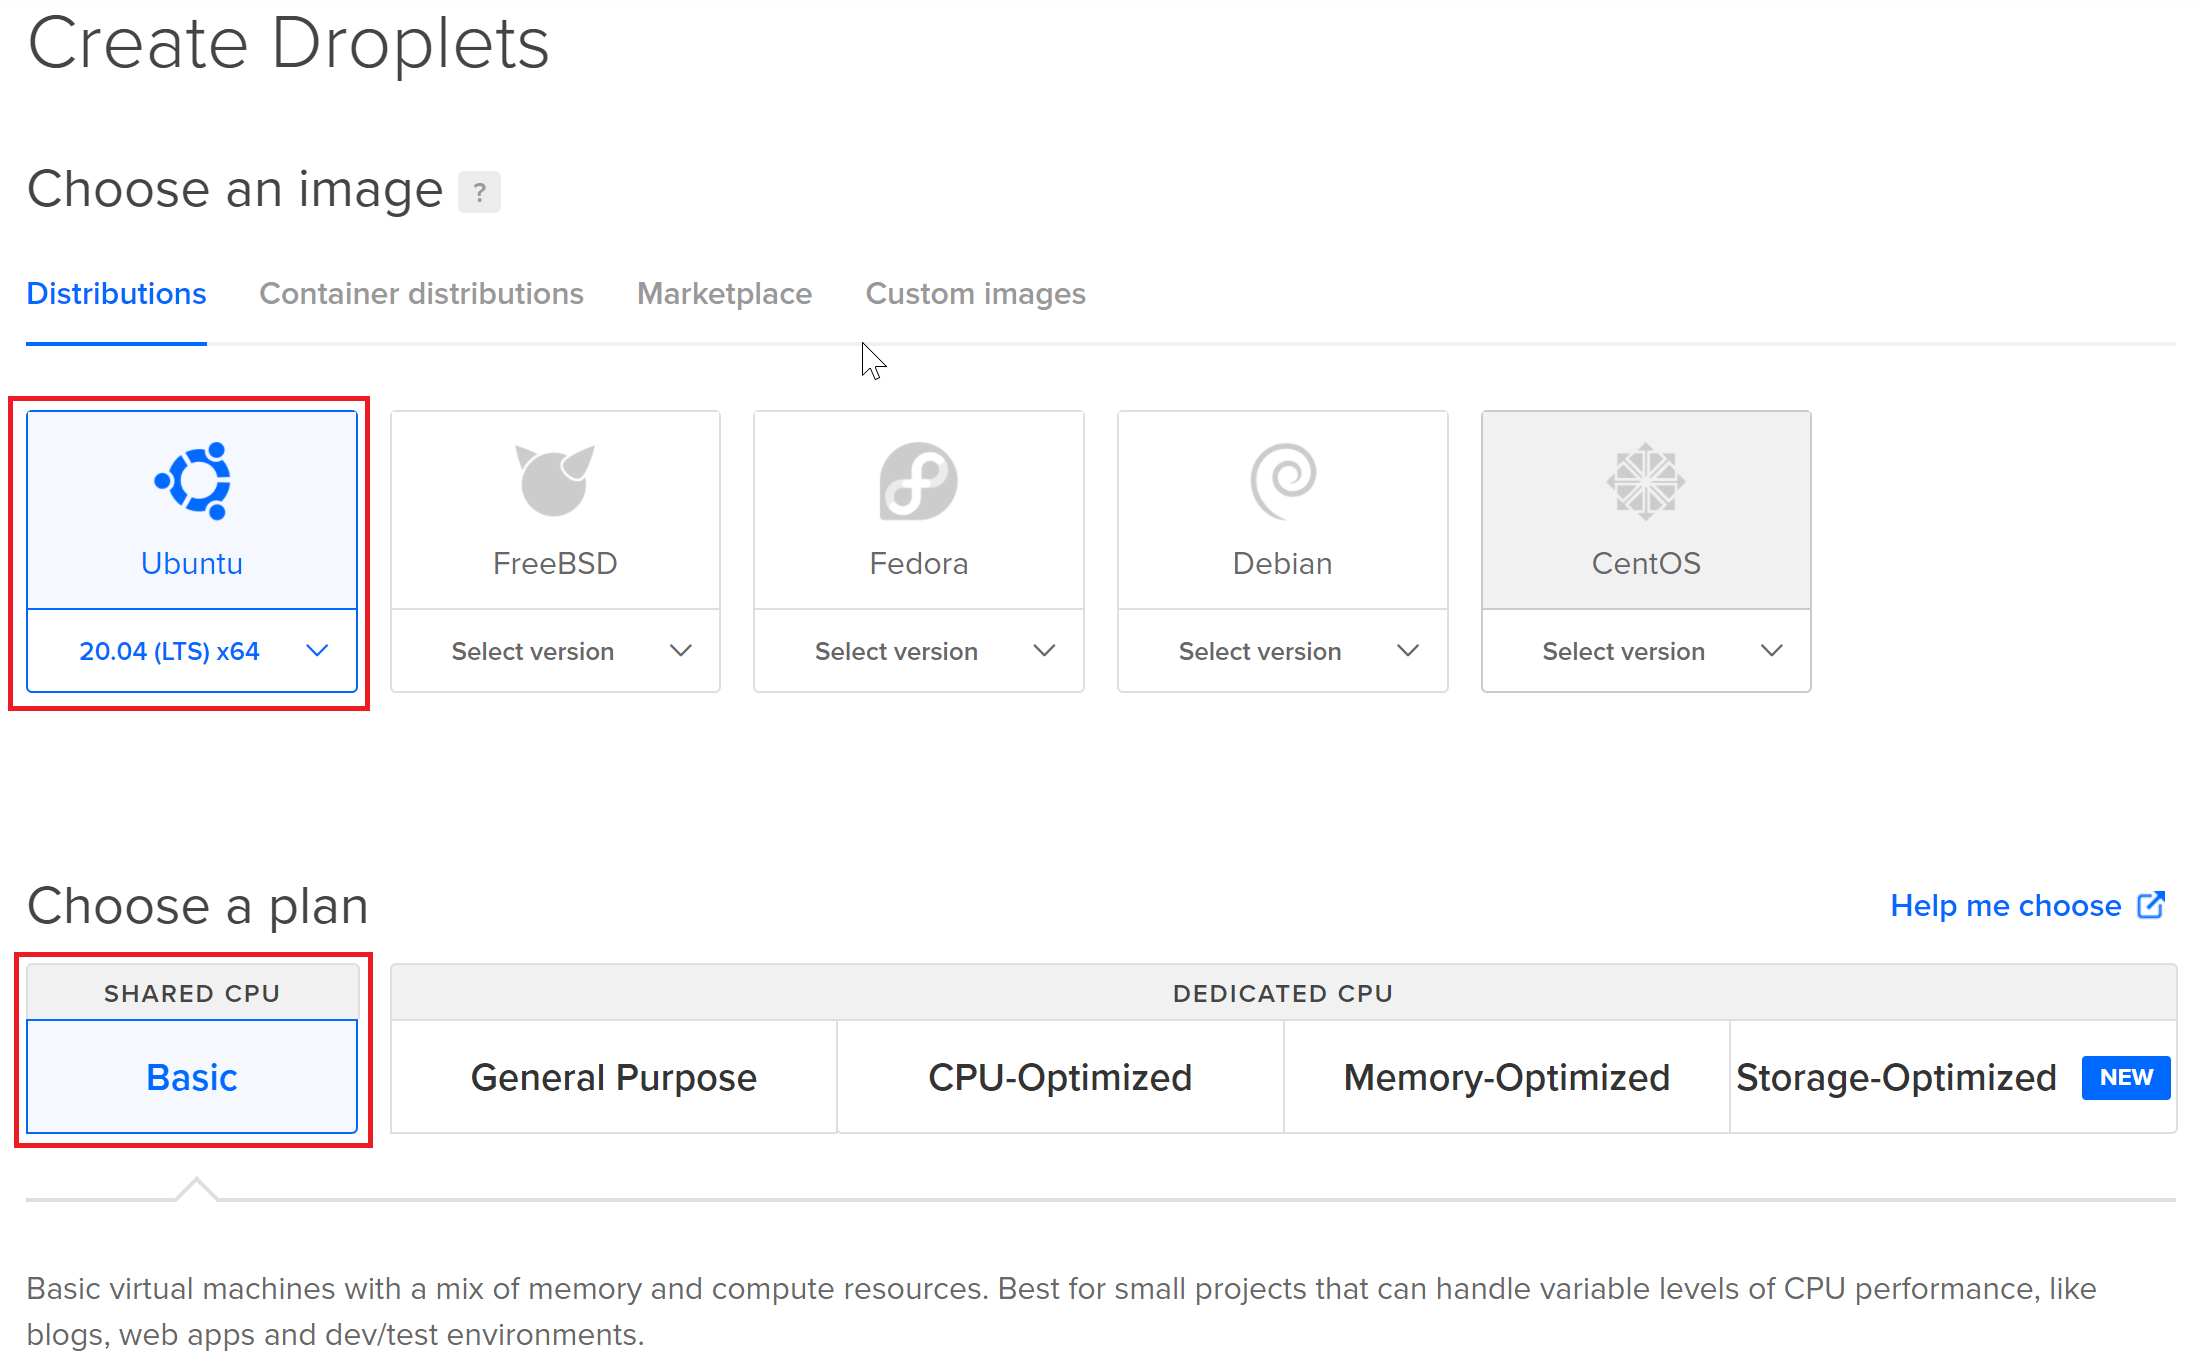Click the NEW badge on Storage-Optimized

point(2125,1078)
